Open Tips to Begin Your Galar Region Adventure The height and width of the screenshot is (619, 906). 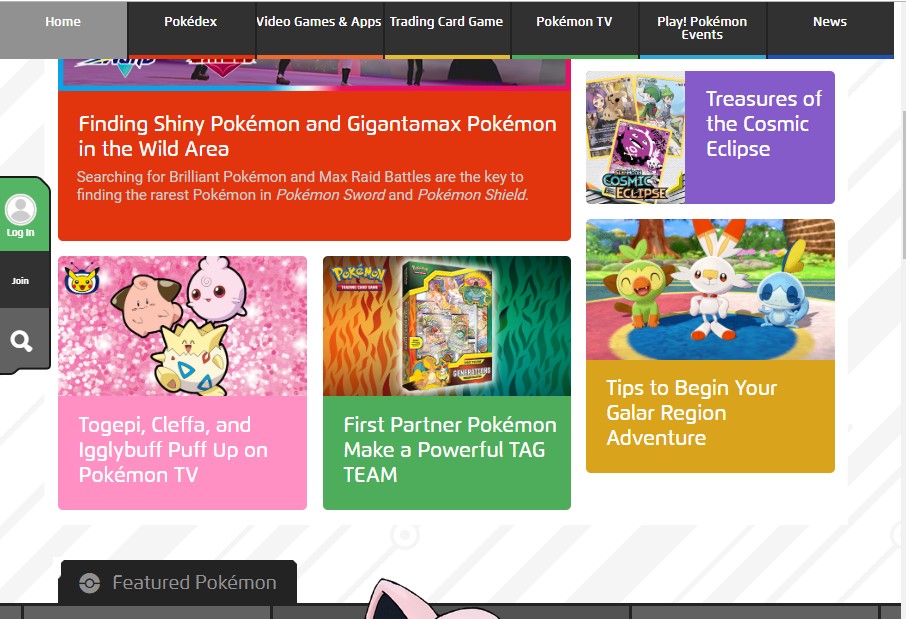(x=691, y=413)
